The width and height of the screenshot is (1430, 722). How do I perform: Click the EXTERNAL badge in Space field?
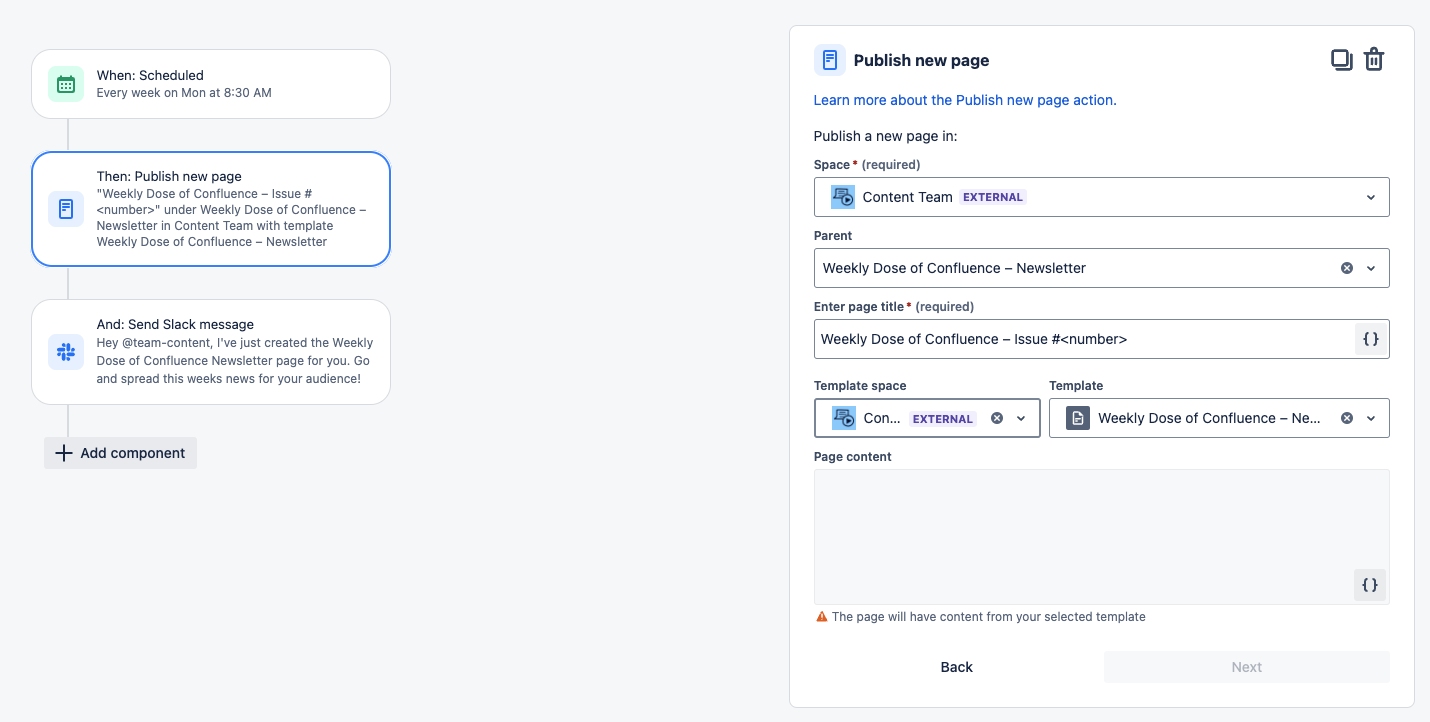[993, 197]
